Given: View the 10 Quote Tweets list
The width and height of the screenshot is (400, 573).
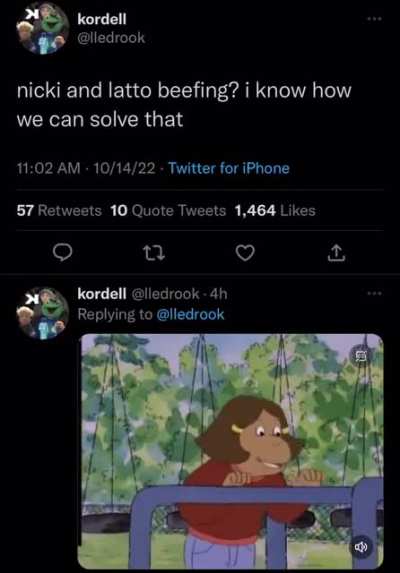Looking at the screenshot, I should [168, 210].
